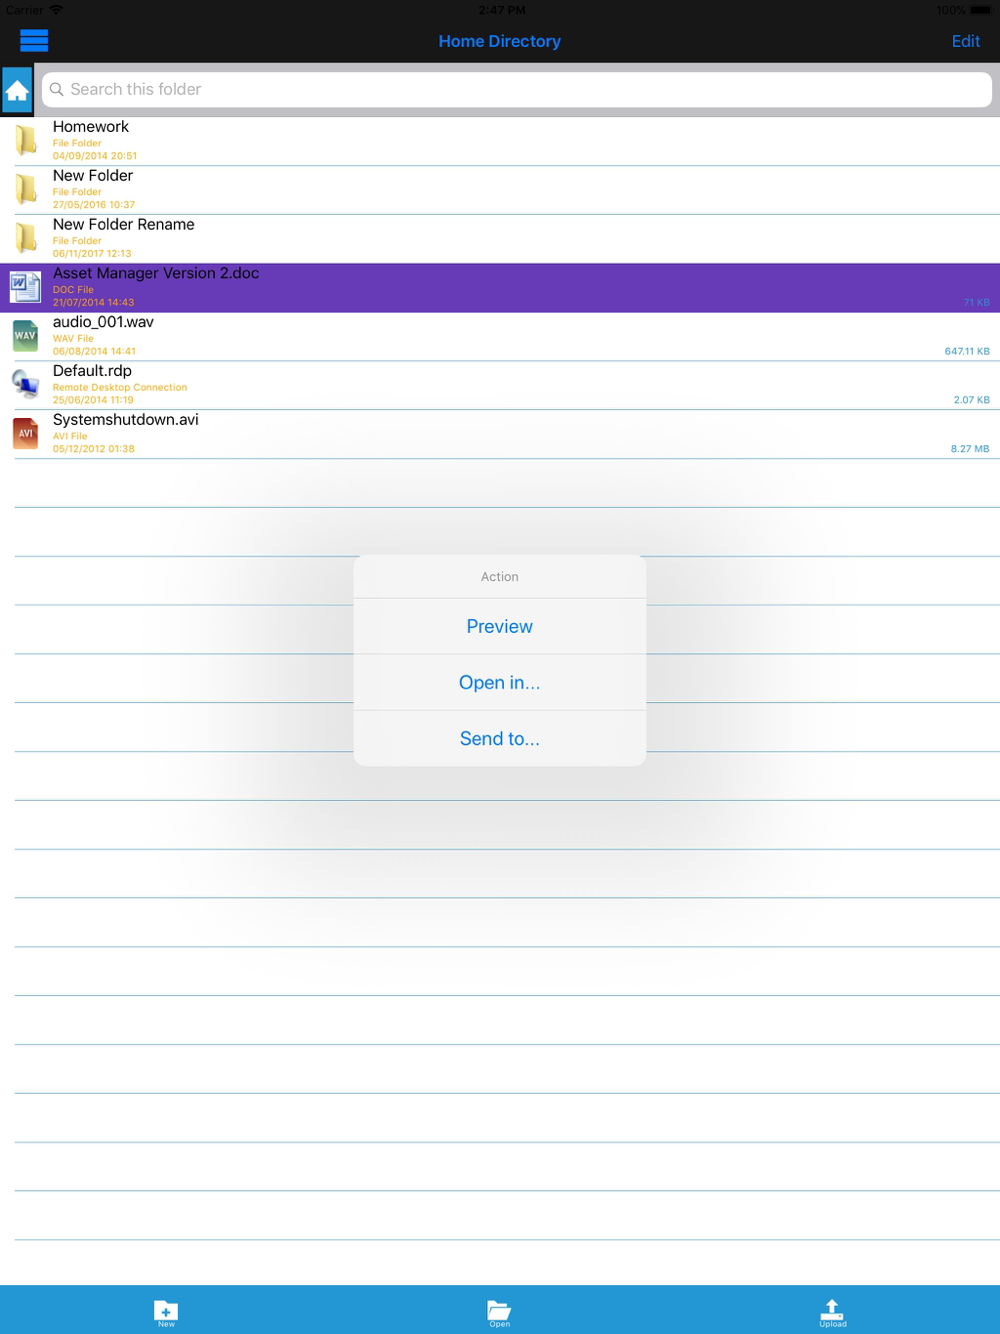1000x1334 pixels.
Task: Click the New Folder Rename folder icon
Action: [26, 238]
